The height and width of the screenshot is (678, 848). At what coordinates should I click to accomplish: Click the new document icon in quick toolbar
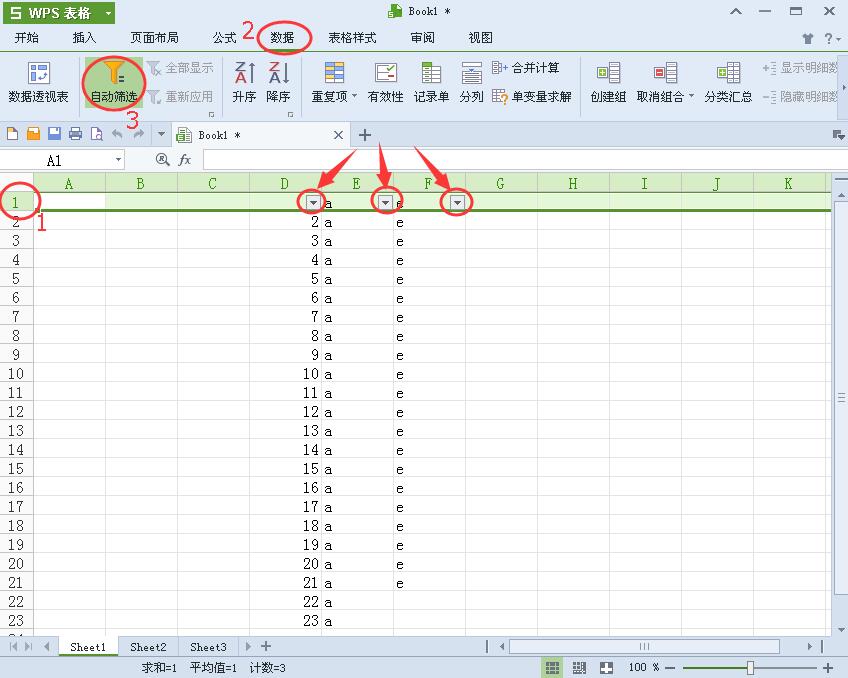pos(12,134)
